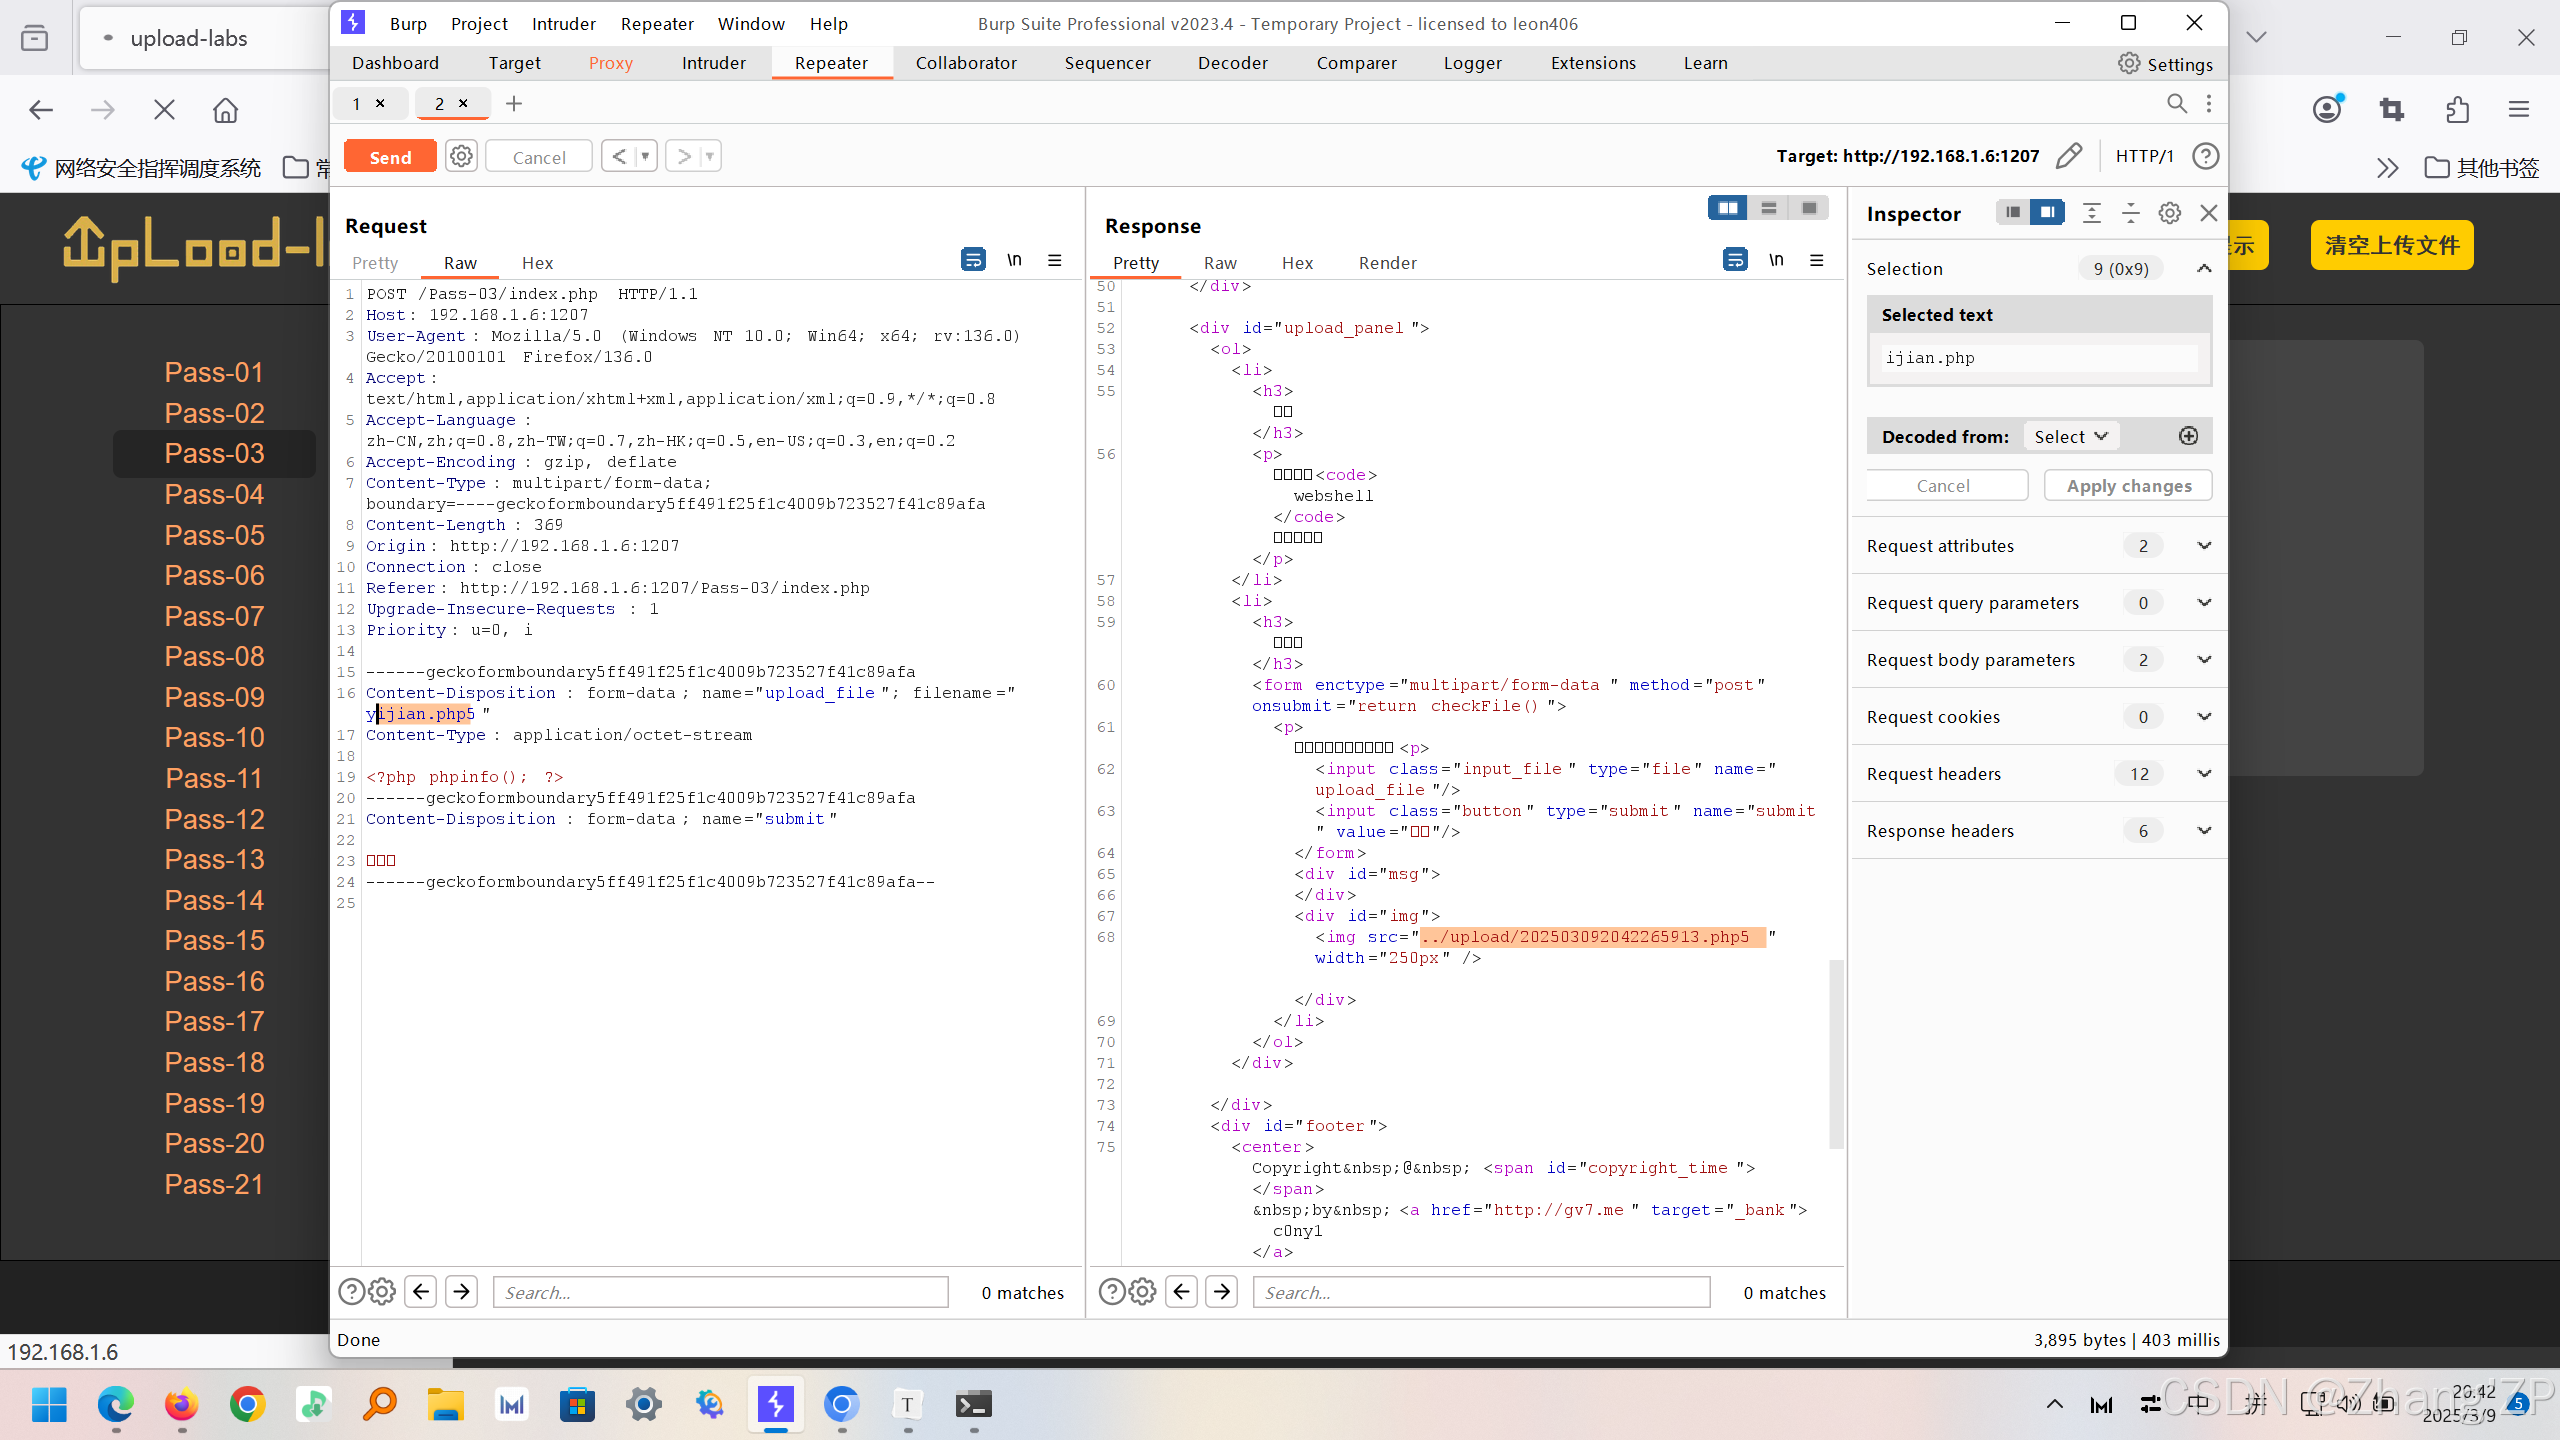Click the Repeater request settings gear icon
Screen dimensions: 2560x1440
tap(461, 156)
